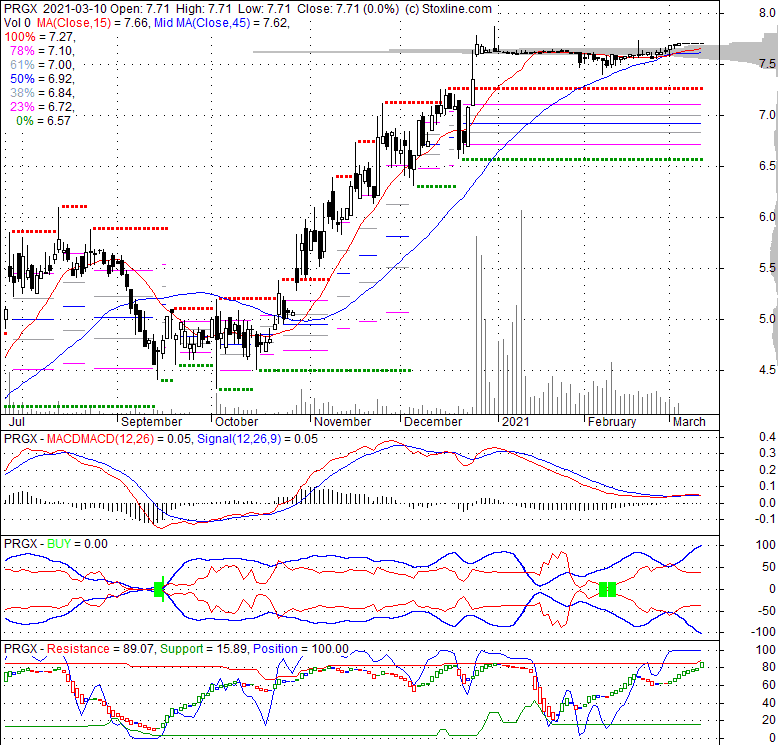780x745 pixels.
Task: Click the -100 BUY panel axis value
Action: pos(763,632)
